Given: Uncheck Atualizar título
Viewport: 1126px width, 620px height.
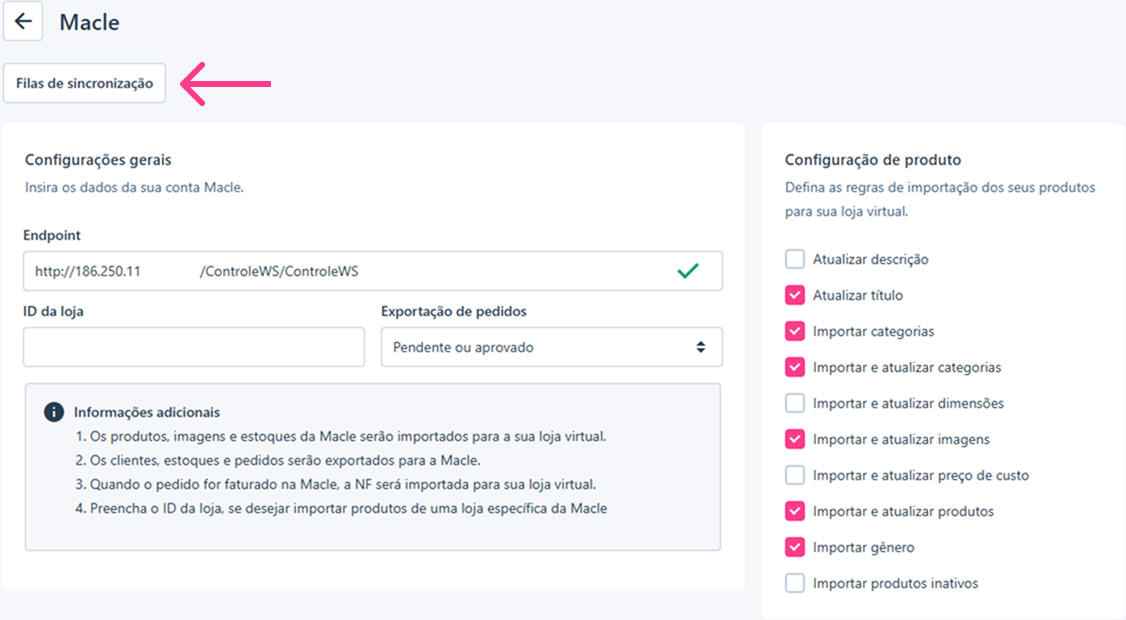Looking at the screenshot, I should (795, 295).
